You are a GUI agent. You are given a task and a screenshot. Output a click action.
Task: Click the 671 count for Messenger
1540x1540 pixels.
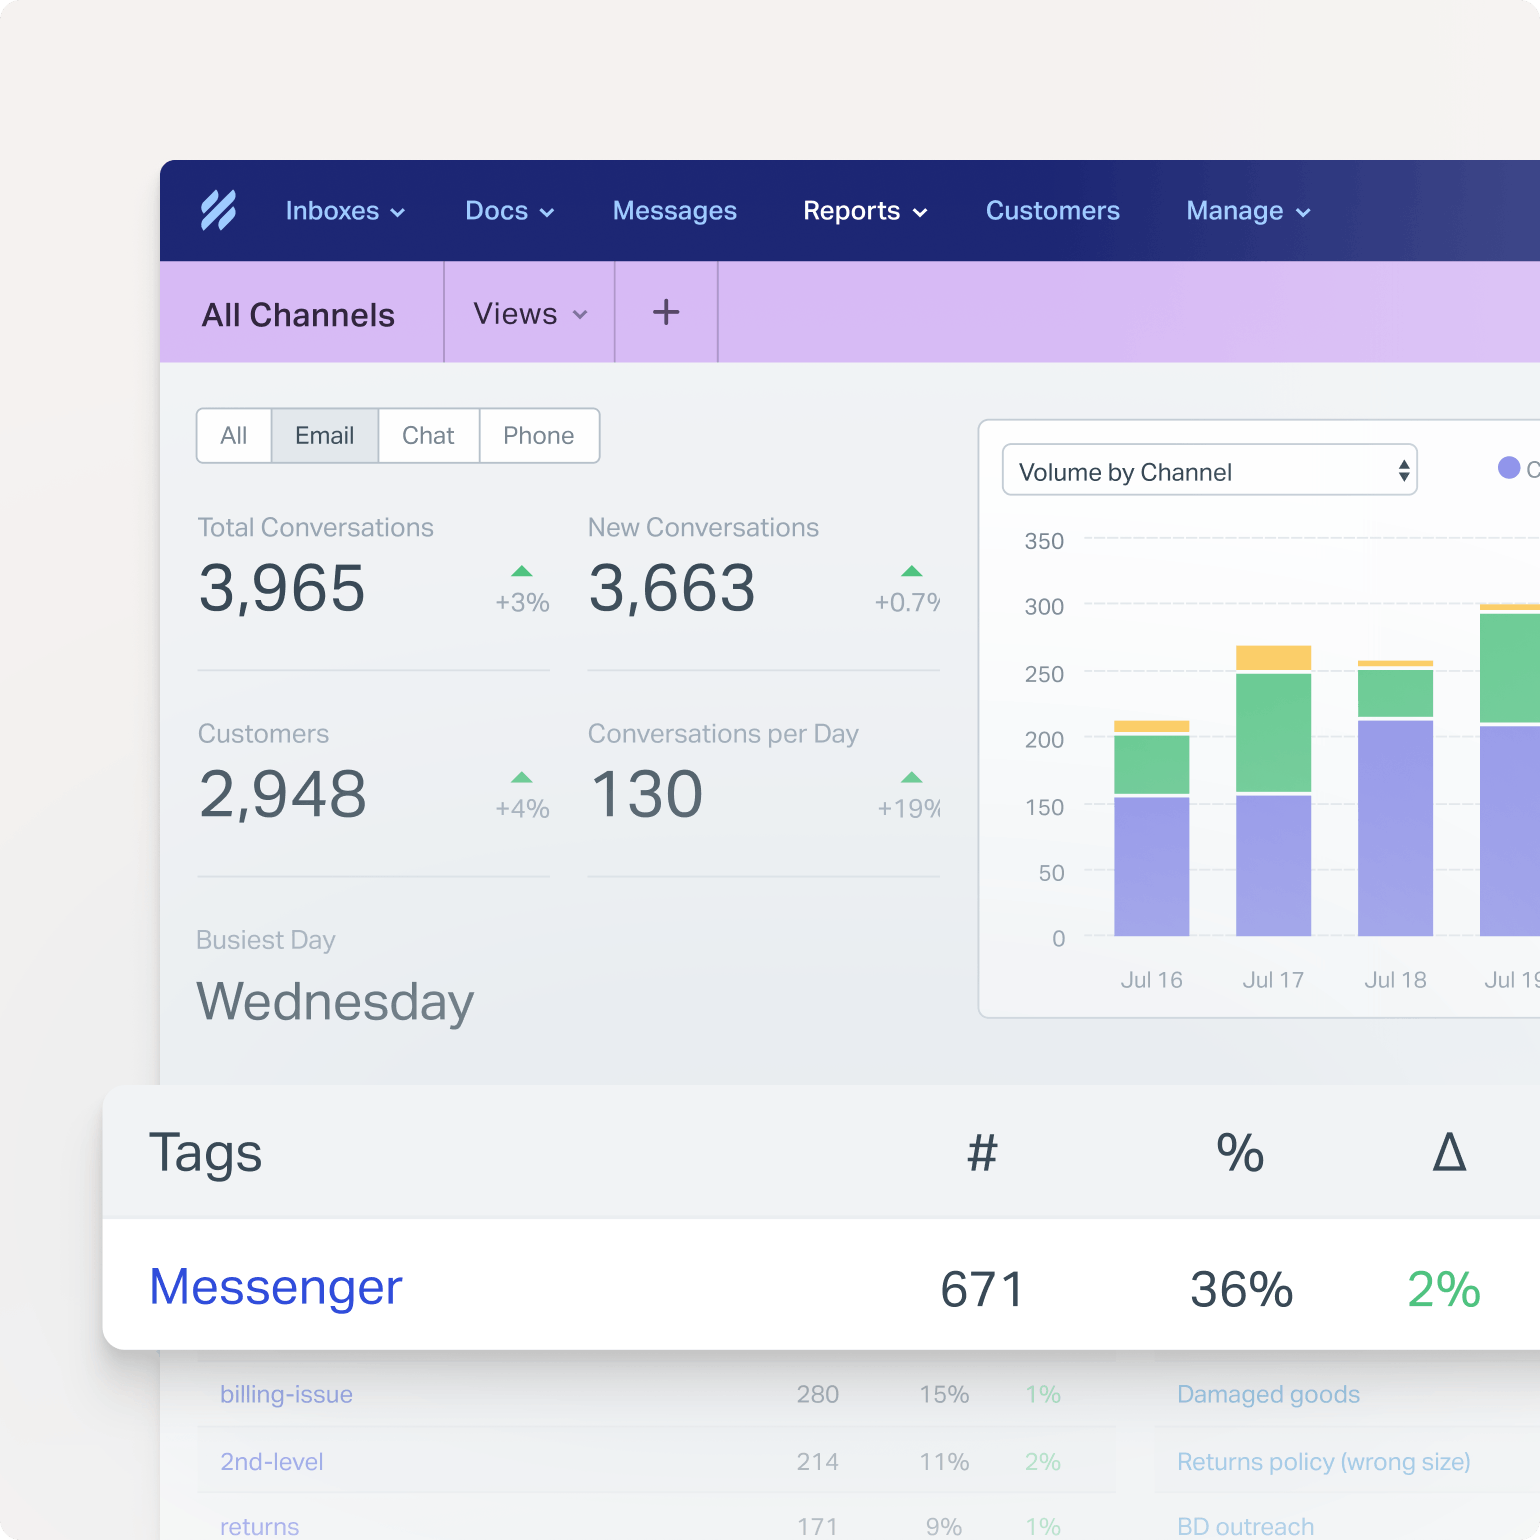(982, 1289)
